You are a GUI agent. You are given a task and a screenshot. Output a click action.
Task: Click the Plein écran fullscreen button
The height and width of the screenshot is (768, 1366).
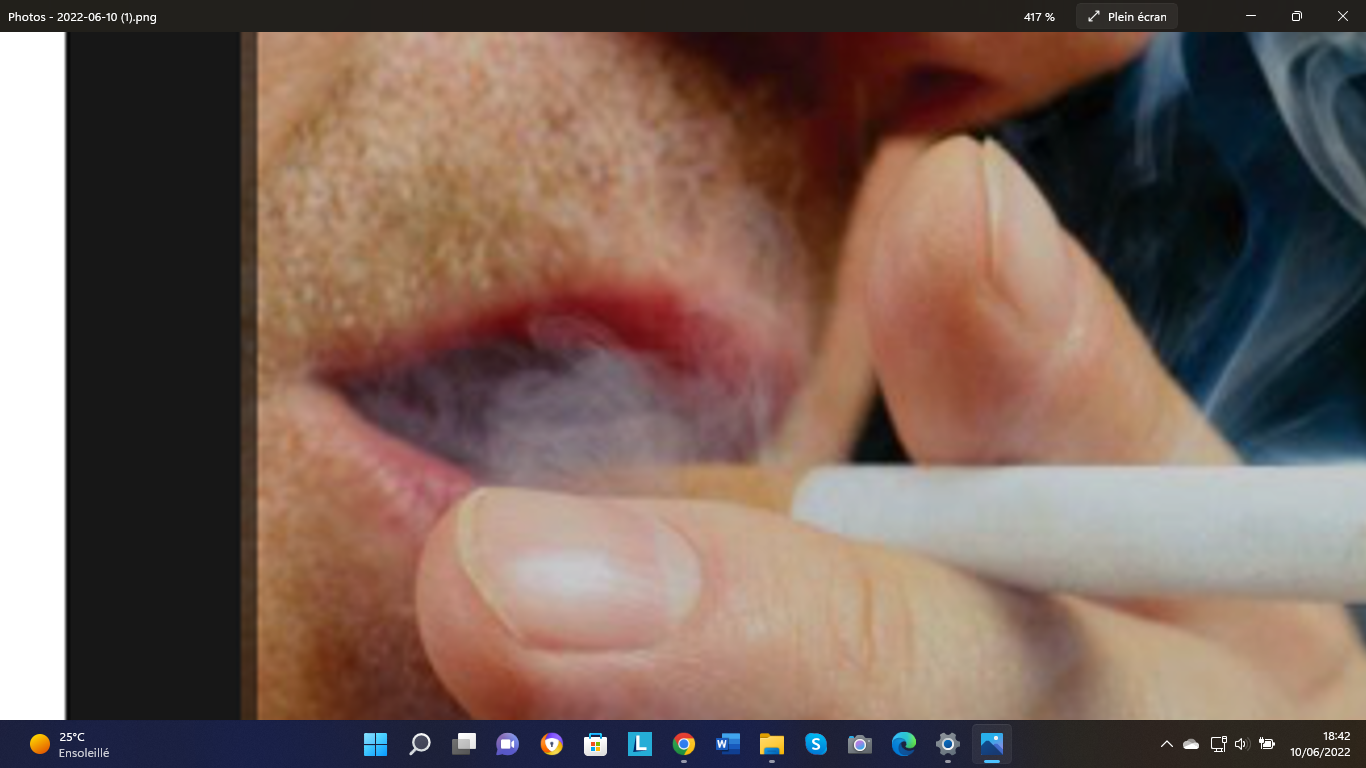click(1127, 16)
